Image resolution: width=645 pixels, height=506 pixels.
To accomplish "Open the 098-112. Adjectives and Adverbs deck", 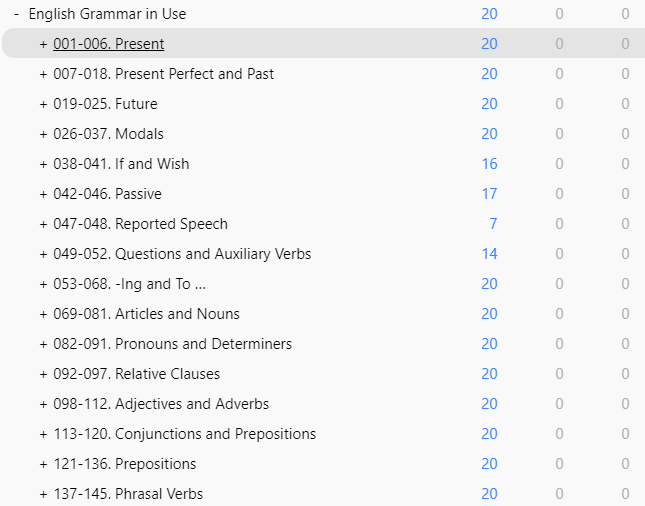I will tap(161, 404).
